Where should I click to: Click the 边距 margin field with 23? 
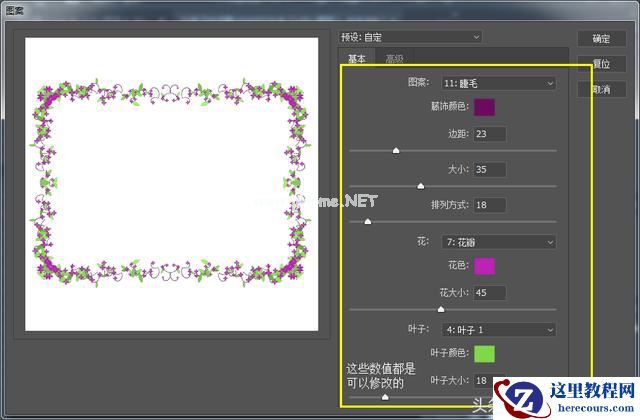(x=490, y=134)
